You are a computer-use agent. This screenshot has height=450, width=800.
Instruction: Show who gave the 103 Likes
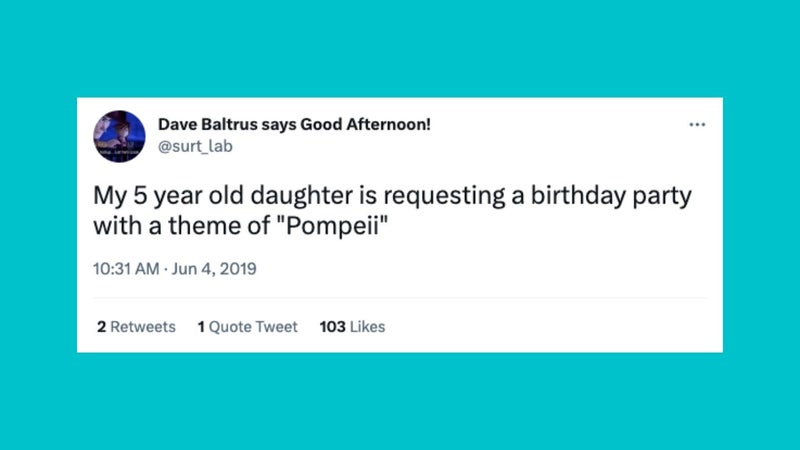352,327
